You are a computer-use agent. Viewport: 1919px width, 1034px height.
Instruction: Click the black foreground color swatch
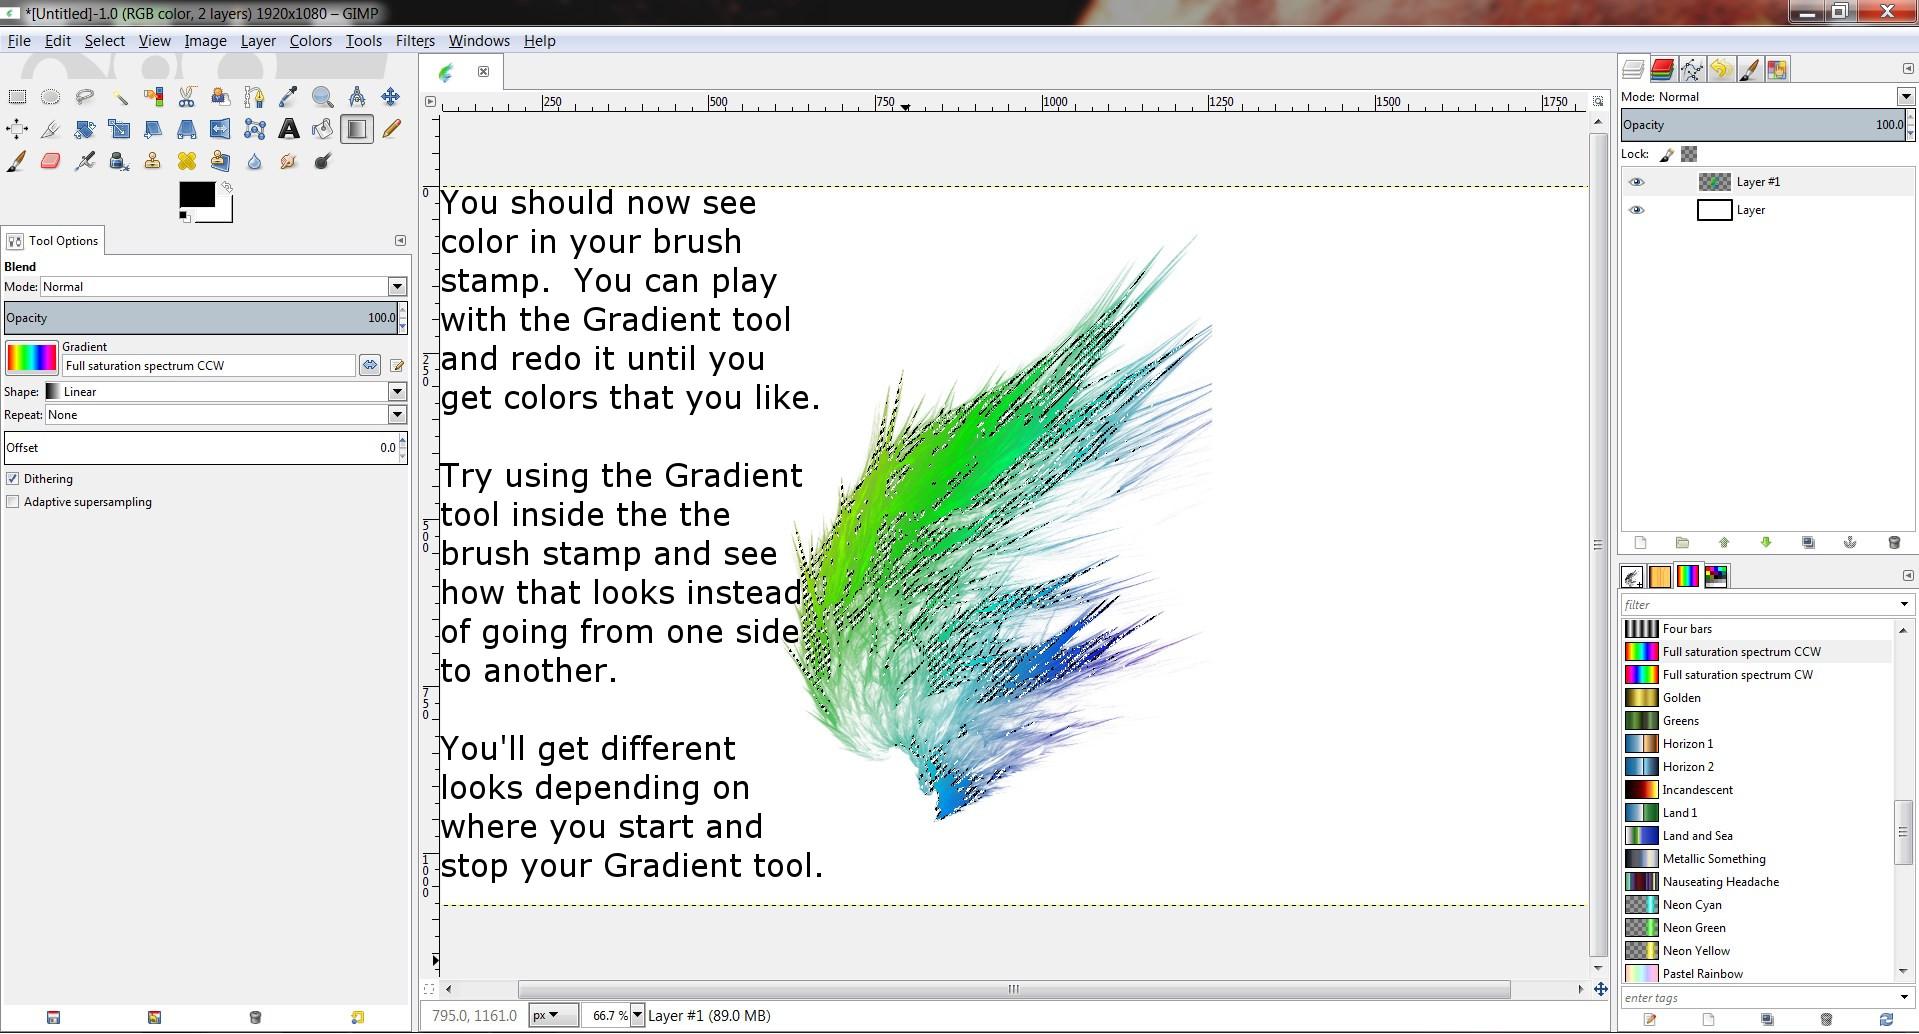click(196, 195)
